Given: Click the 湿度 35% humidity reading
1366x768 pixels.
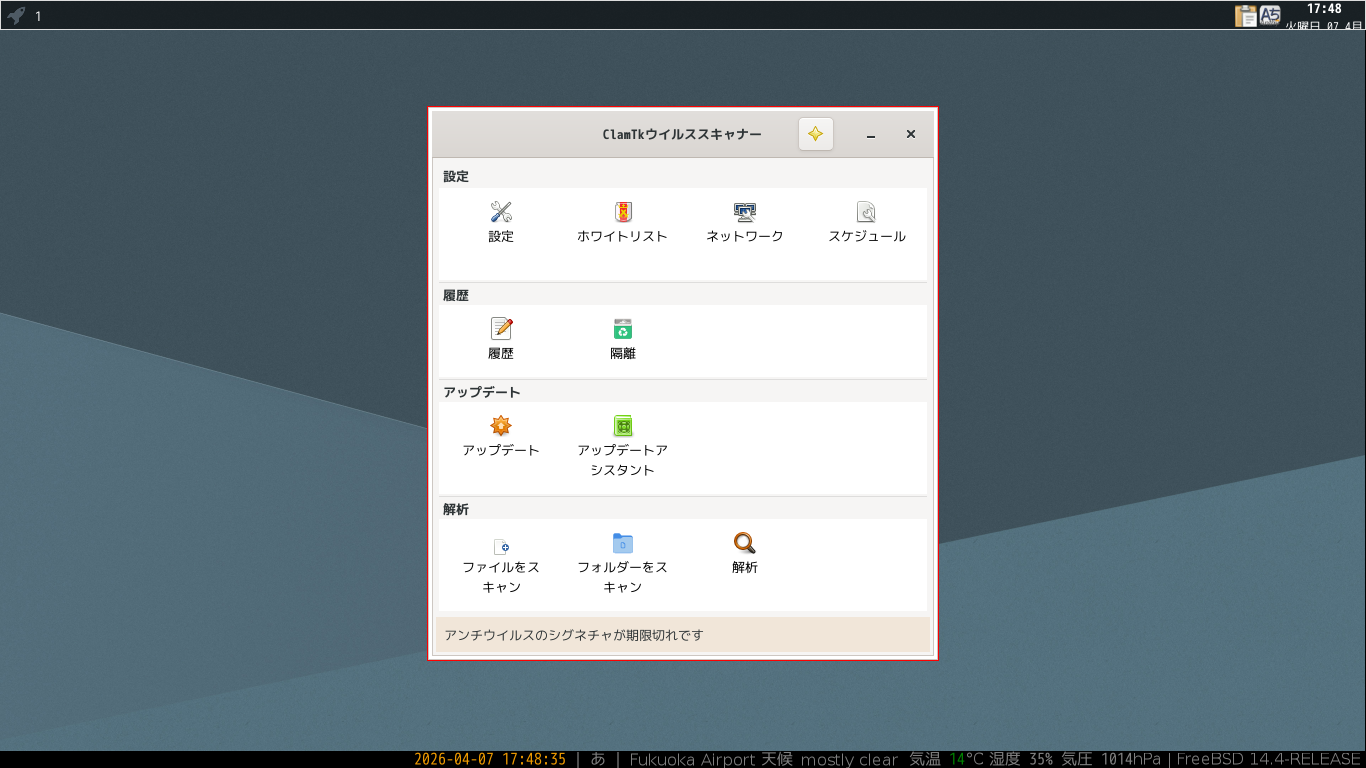Looking at the screenshot, I should click(1022, 759).
